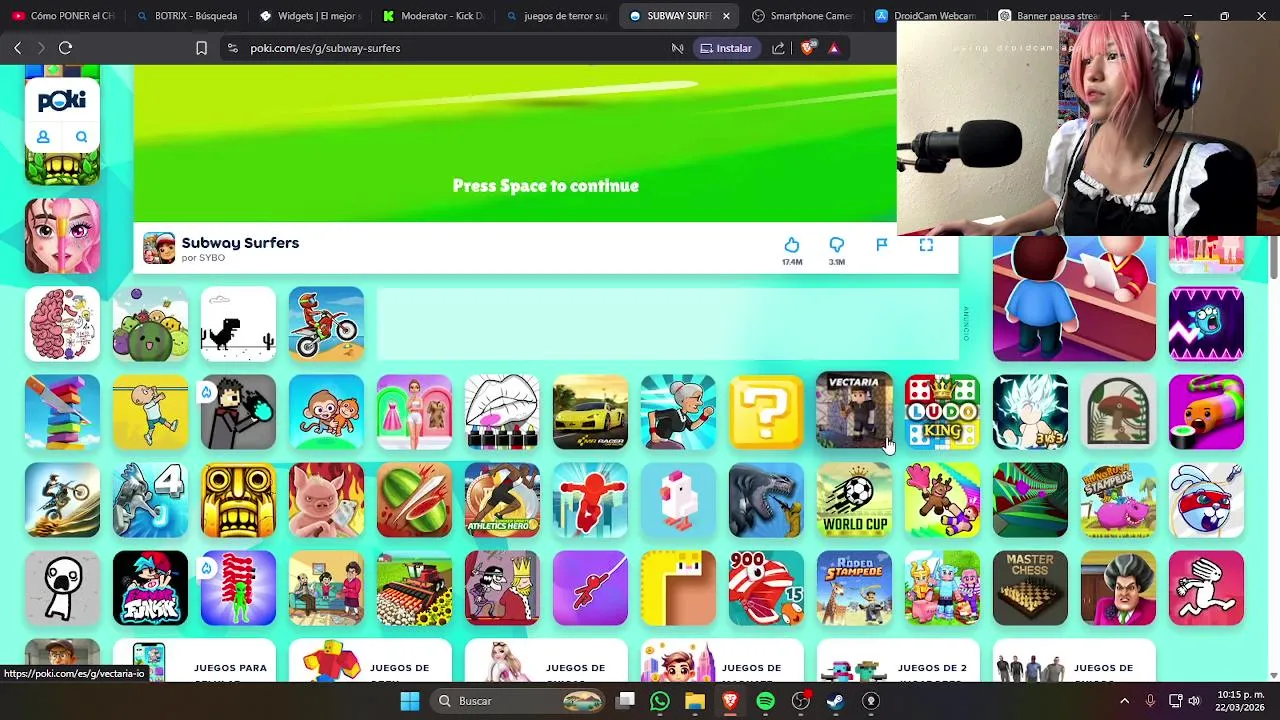Open the Athletics Hero game
Viewport: 1280px width, 720px height.
tap(502, 500)
